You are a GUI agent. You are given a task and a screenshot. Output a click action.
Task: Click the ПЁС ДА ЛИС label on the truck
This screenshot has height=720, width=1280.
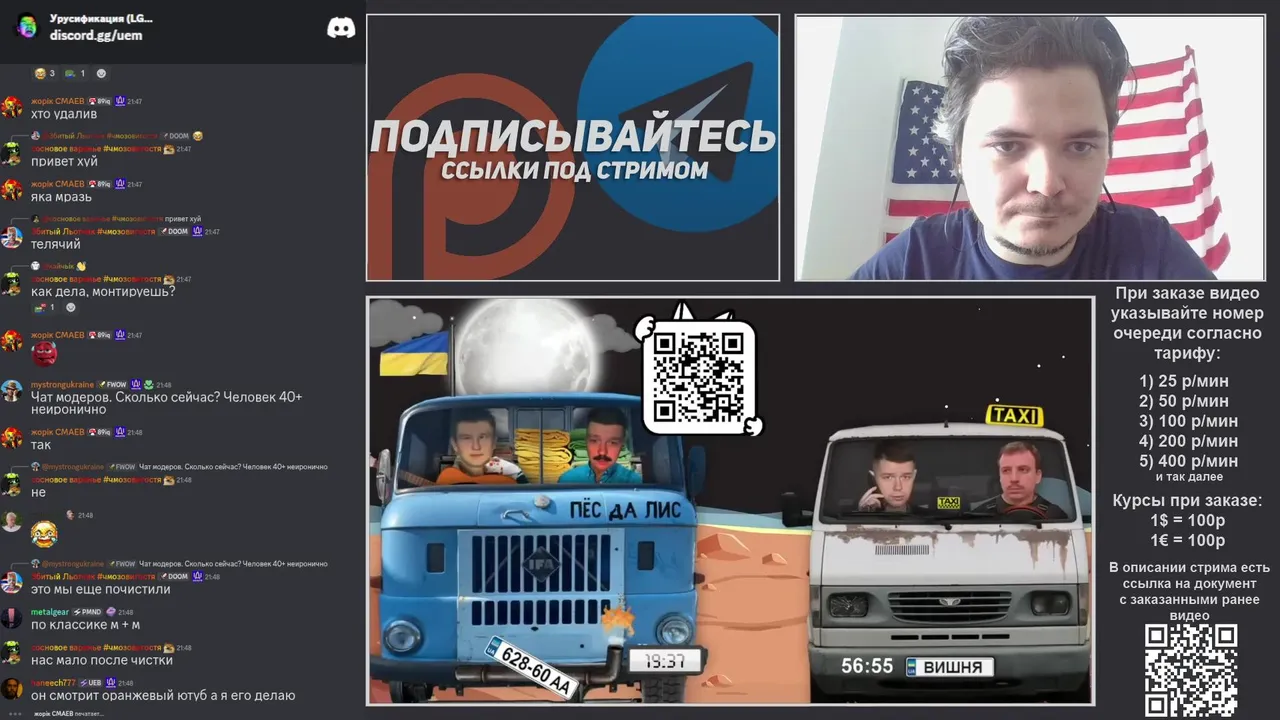pyautogui.click(x=625, y=511)
